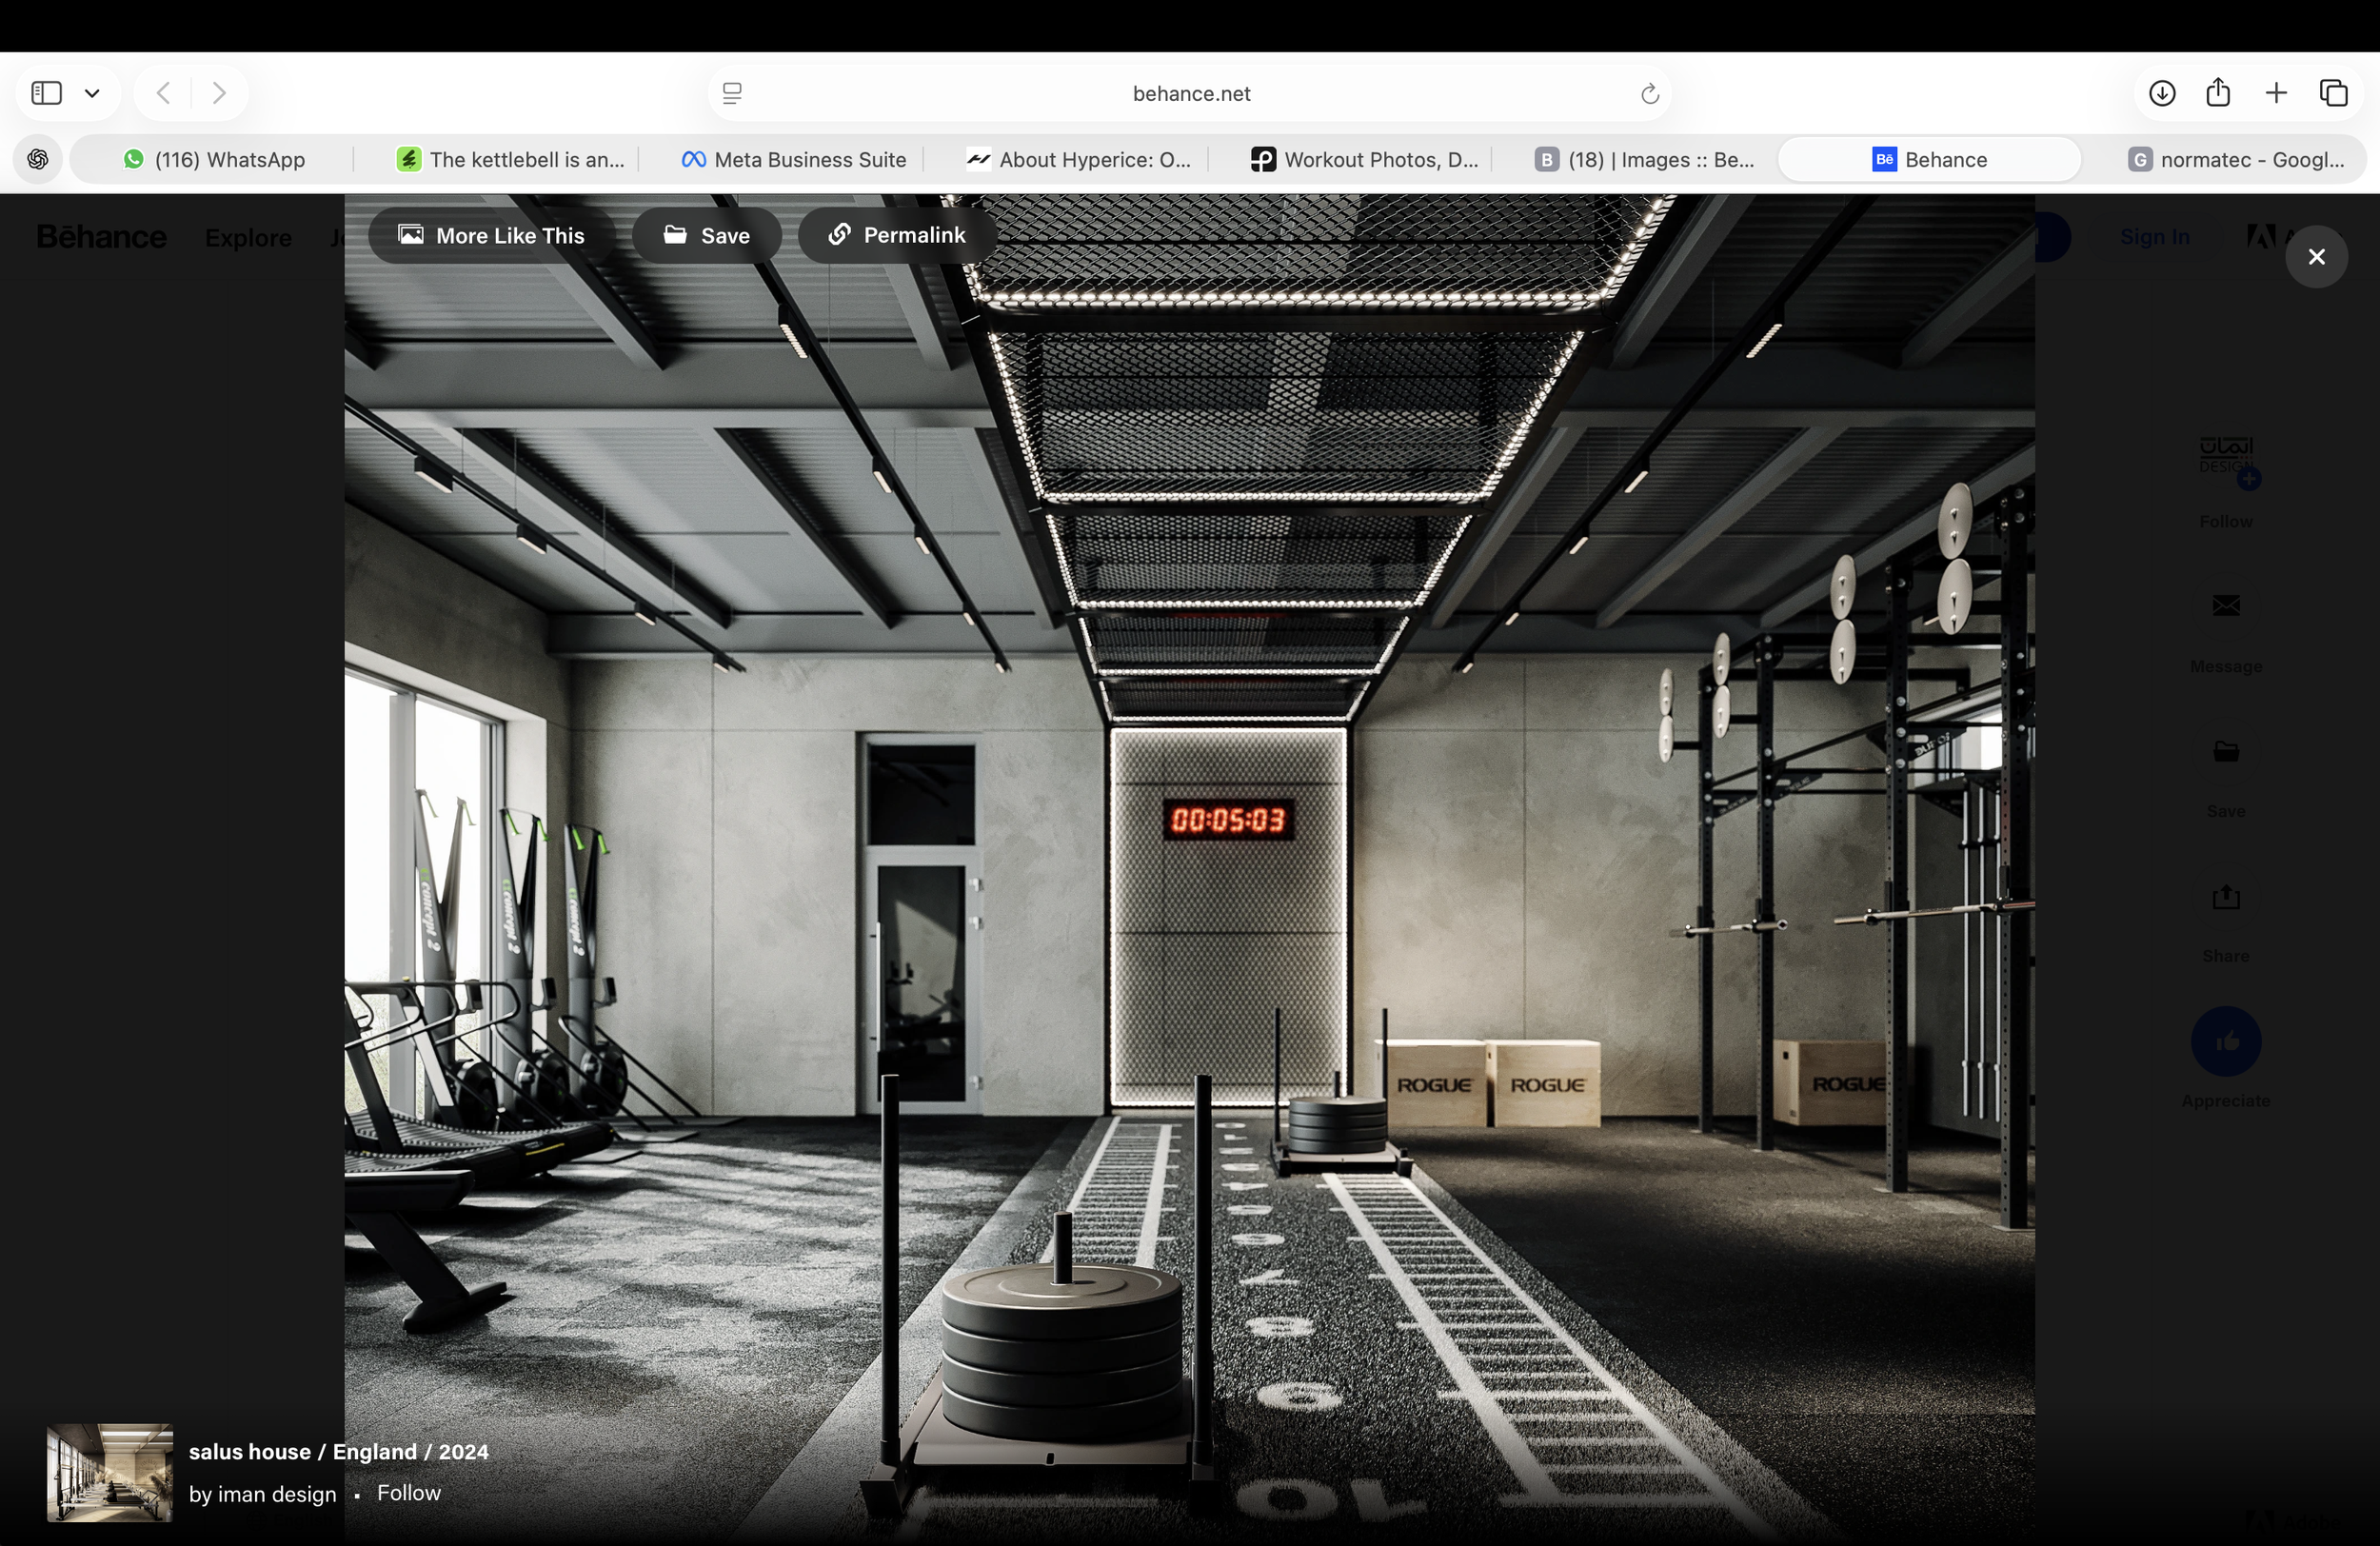
Task: Copy the image Permalink
Action: (x=897, y=235)
